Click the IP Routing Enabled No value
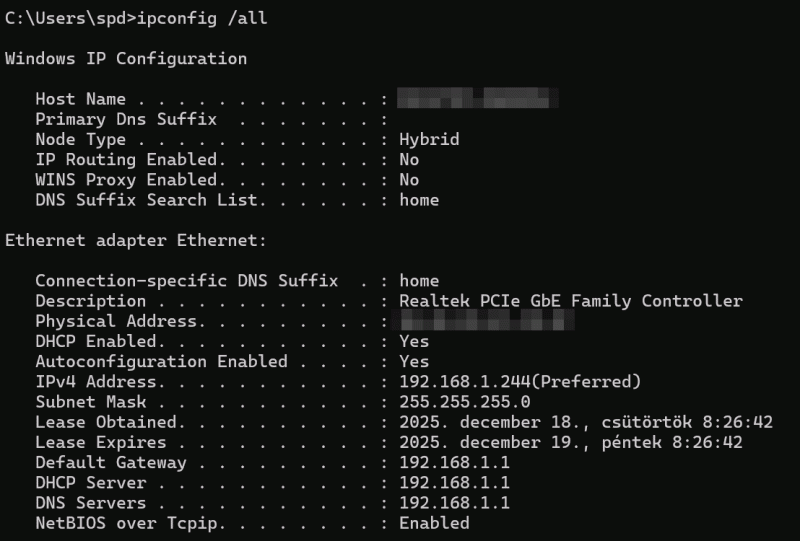 [409, 159]
